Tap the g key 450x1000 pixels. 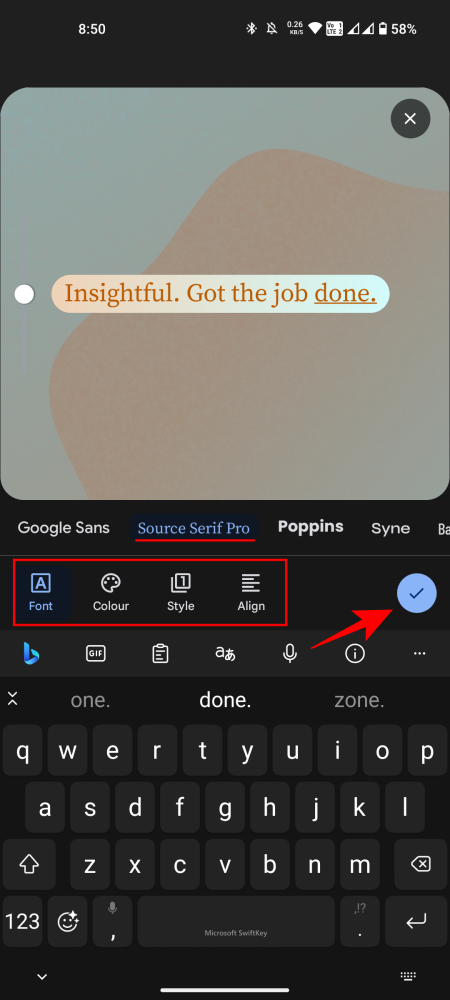click(x=225, y=807)
